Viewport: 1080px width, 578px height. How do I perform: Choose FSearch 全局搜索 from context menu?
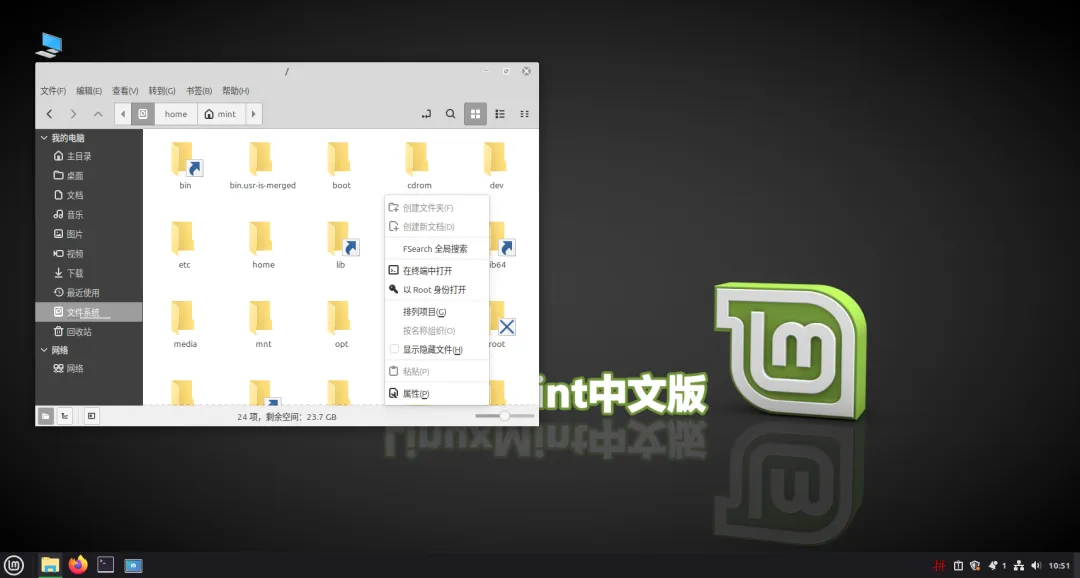click(437, 249)
